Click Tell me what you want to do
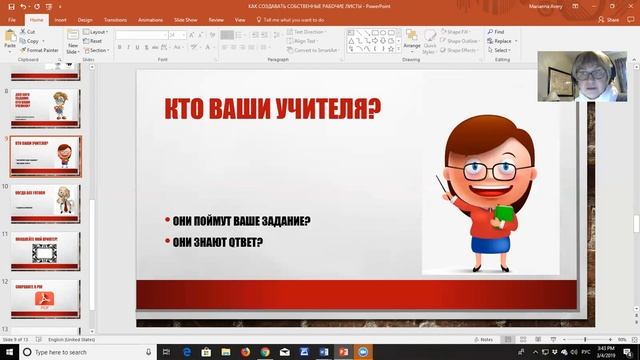640x360 pixels. click(x=290, y=20)
